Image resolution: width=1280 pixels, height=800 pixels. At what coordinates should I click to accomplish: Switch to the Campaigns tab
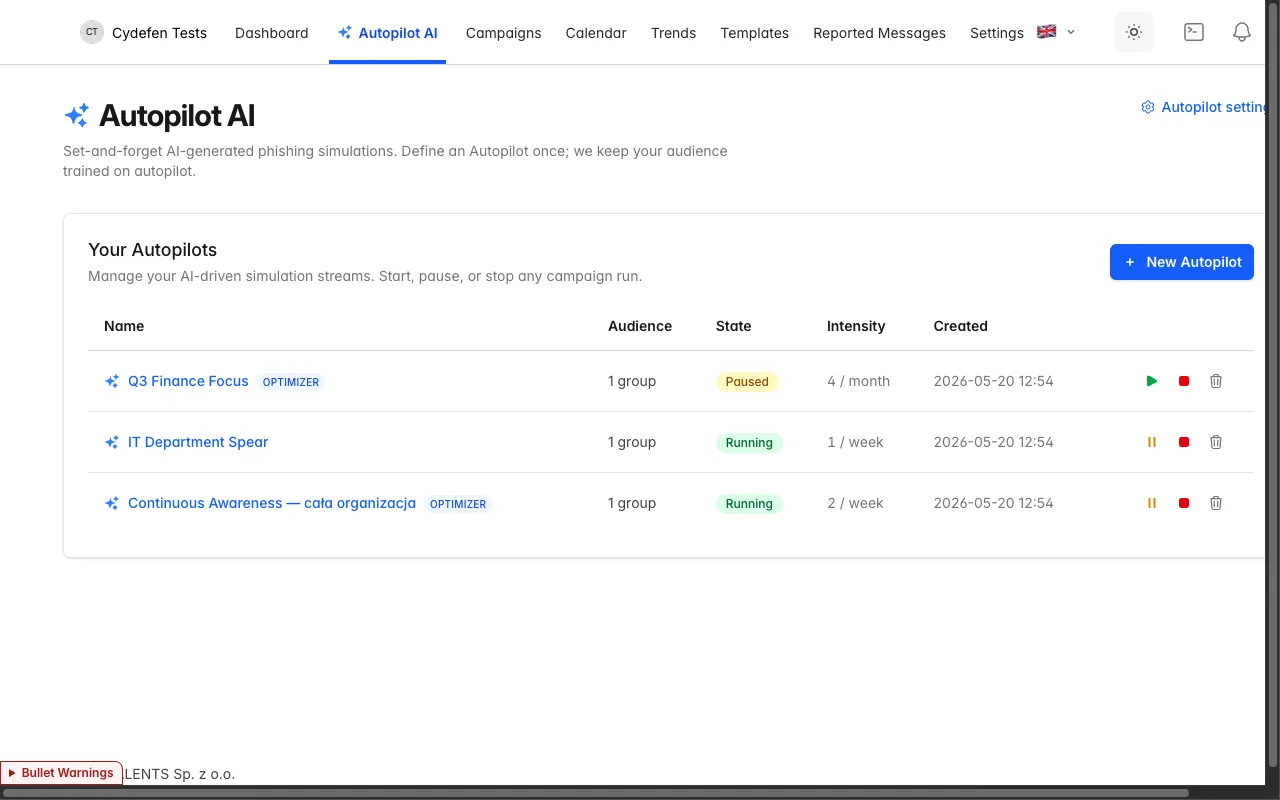point(504,33)
